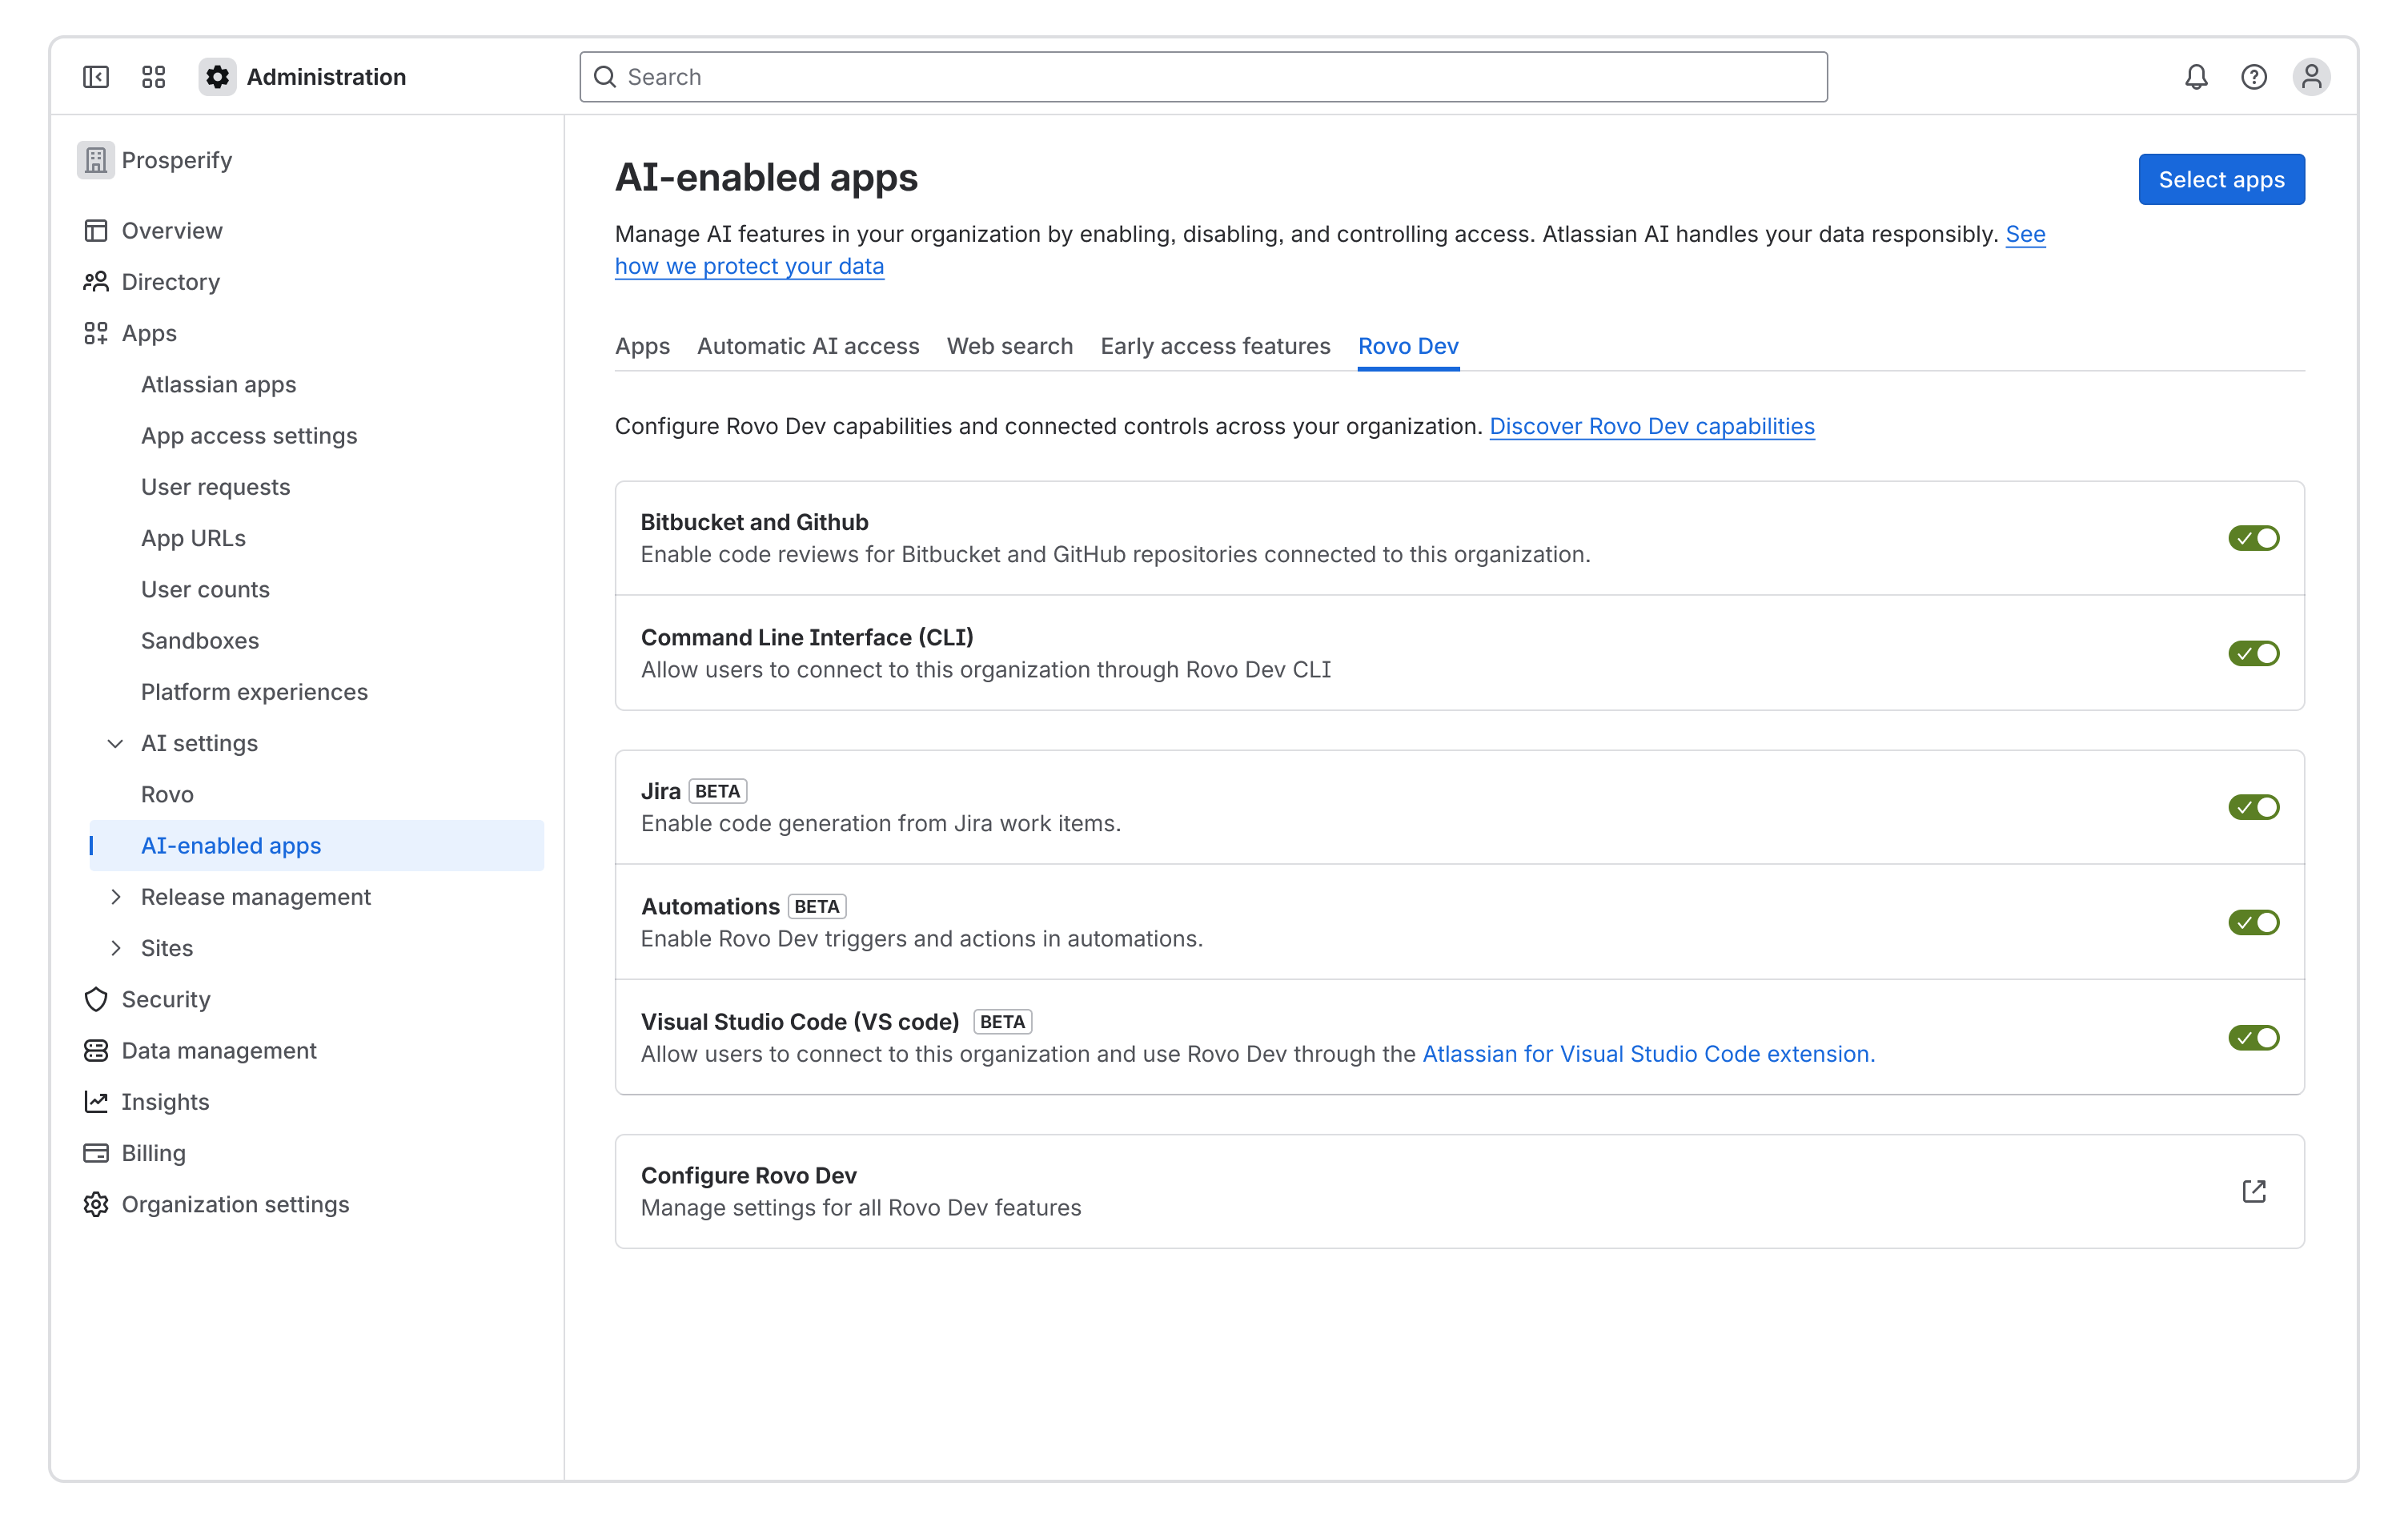Image resolution: width=2408 pixels, height=1531 pixels.
Task: Click the Prosperify organization icon
Action: (95, 159)
